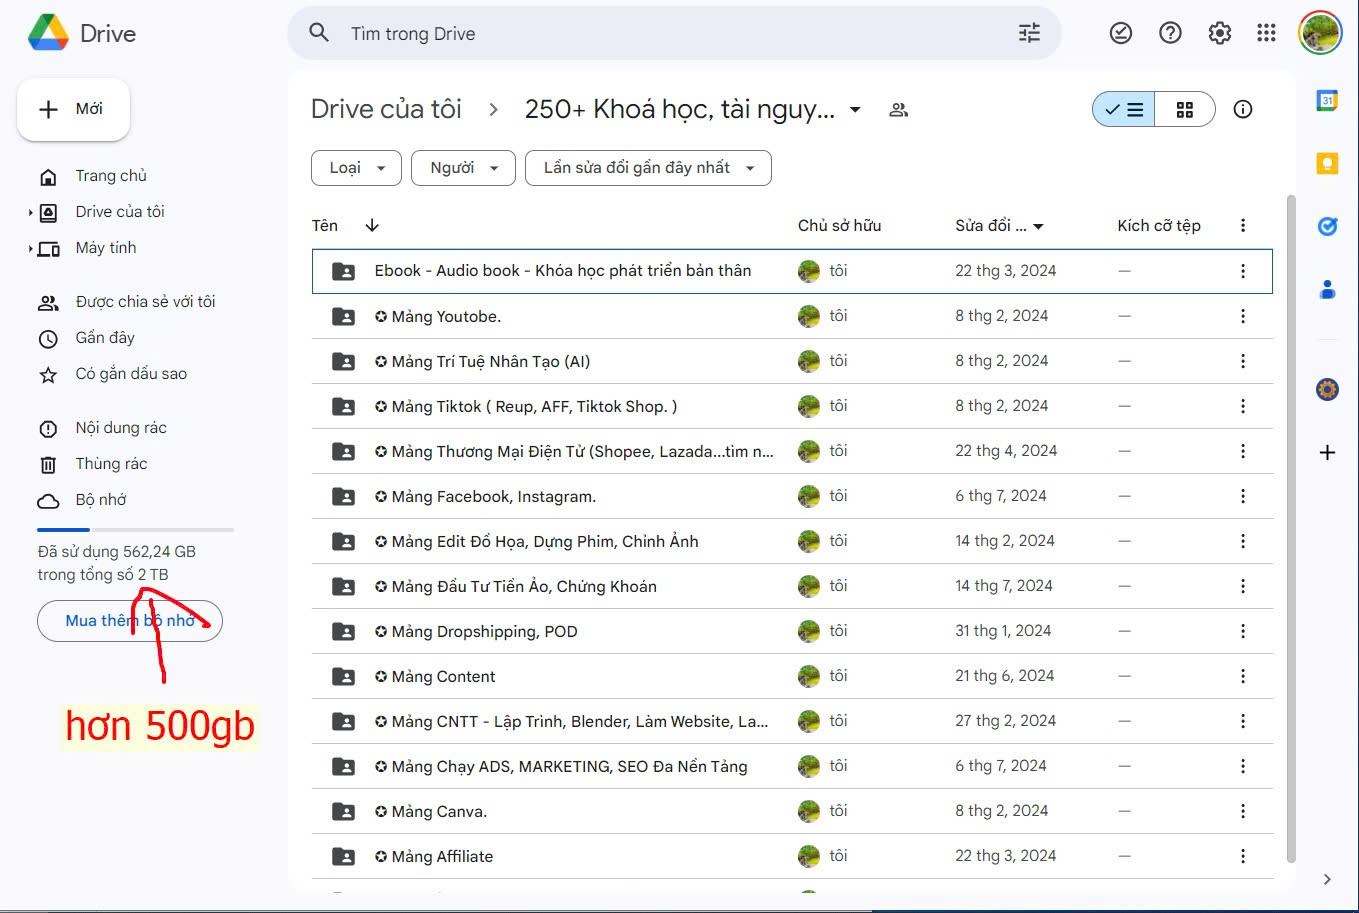Reverse sort direction arrow next to Tên

pyautogui.click(x=372, y=225)
